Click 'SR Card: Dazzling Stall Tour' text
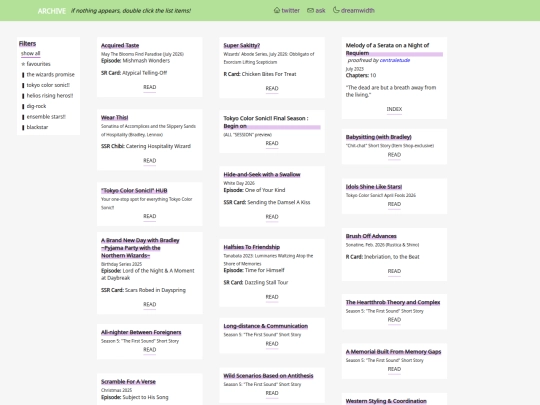Image resolution: width=540 pixels, height=405 pixels. tap(256, 282)
